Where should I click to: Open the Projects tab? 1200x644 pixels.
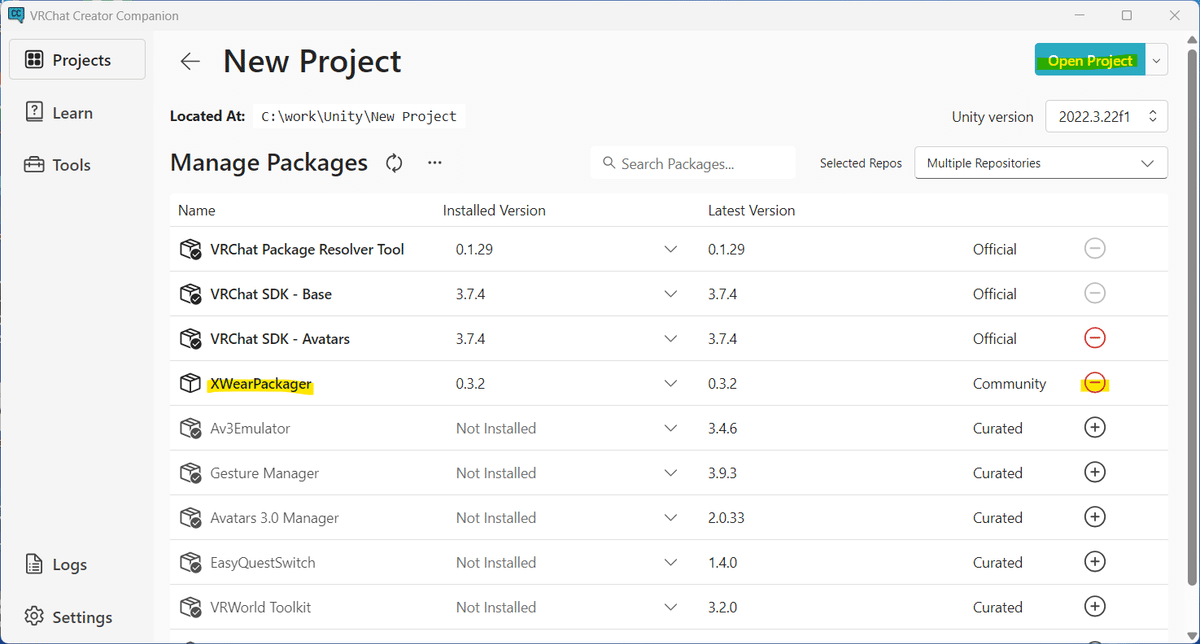click(x=78, y=60)
